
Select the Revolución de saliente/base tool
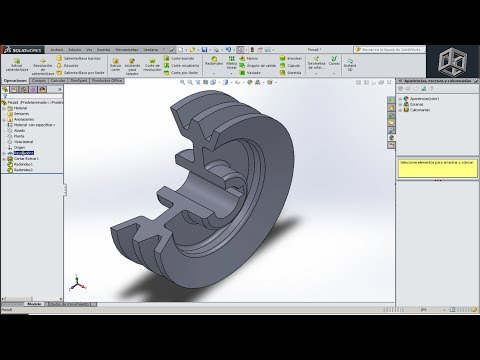(x=43, y=67)
